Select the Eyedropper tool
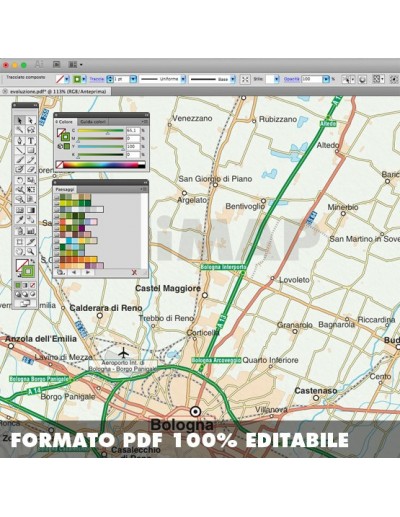Screen dimensions: 400x517 pos(20,220)
